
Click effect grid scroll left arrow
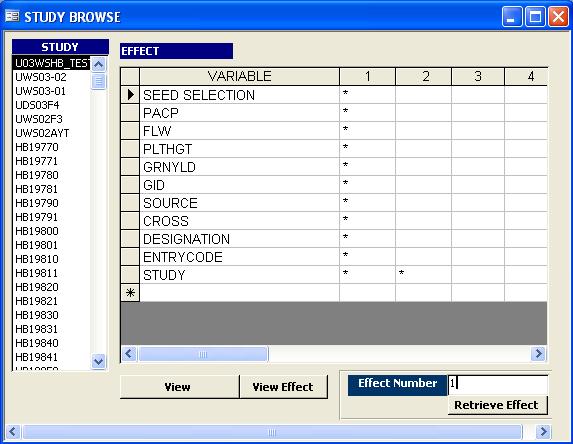[129, 354]
